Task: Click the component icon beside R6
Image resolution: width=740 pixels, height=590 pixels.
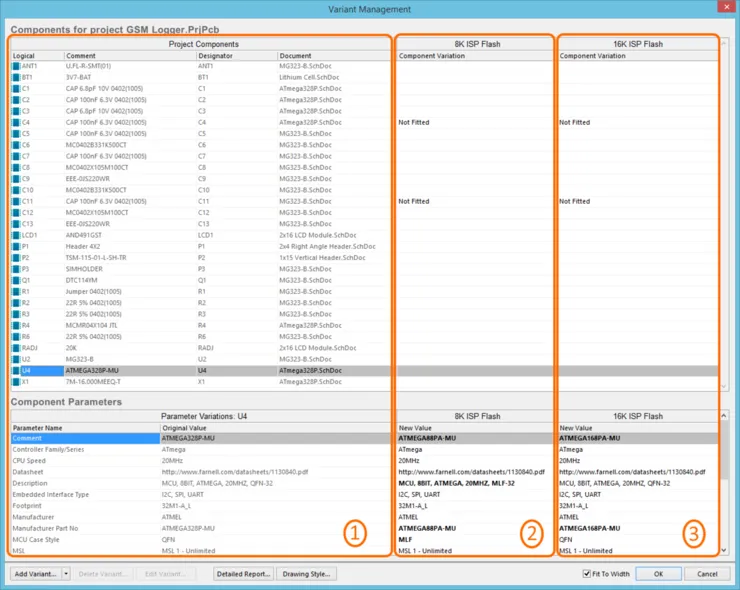Action: tap(16, 337)
